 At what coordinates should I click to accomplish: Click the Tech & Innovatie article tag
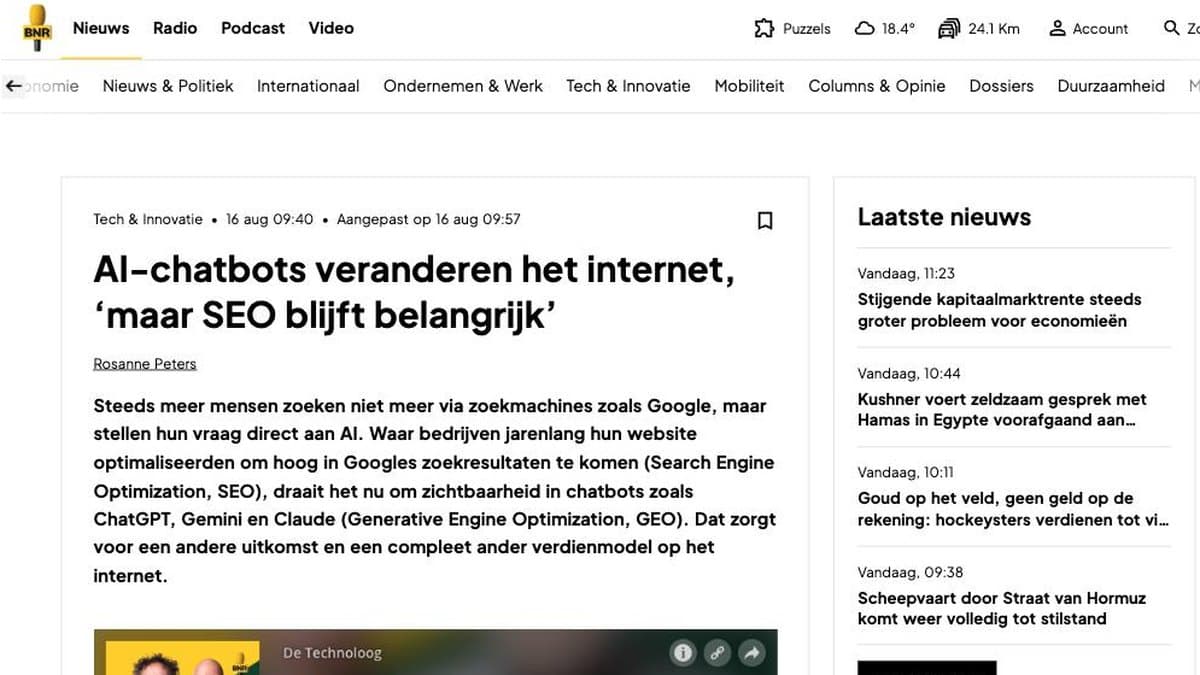coord(148,219)
